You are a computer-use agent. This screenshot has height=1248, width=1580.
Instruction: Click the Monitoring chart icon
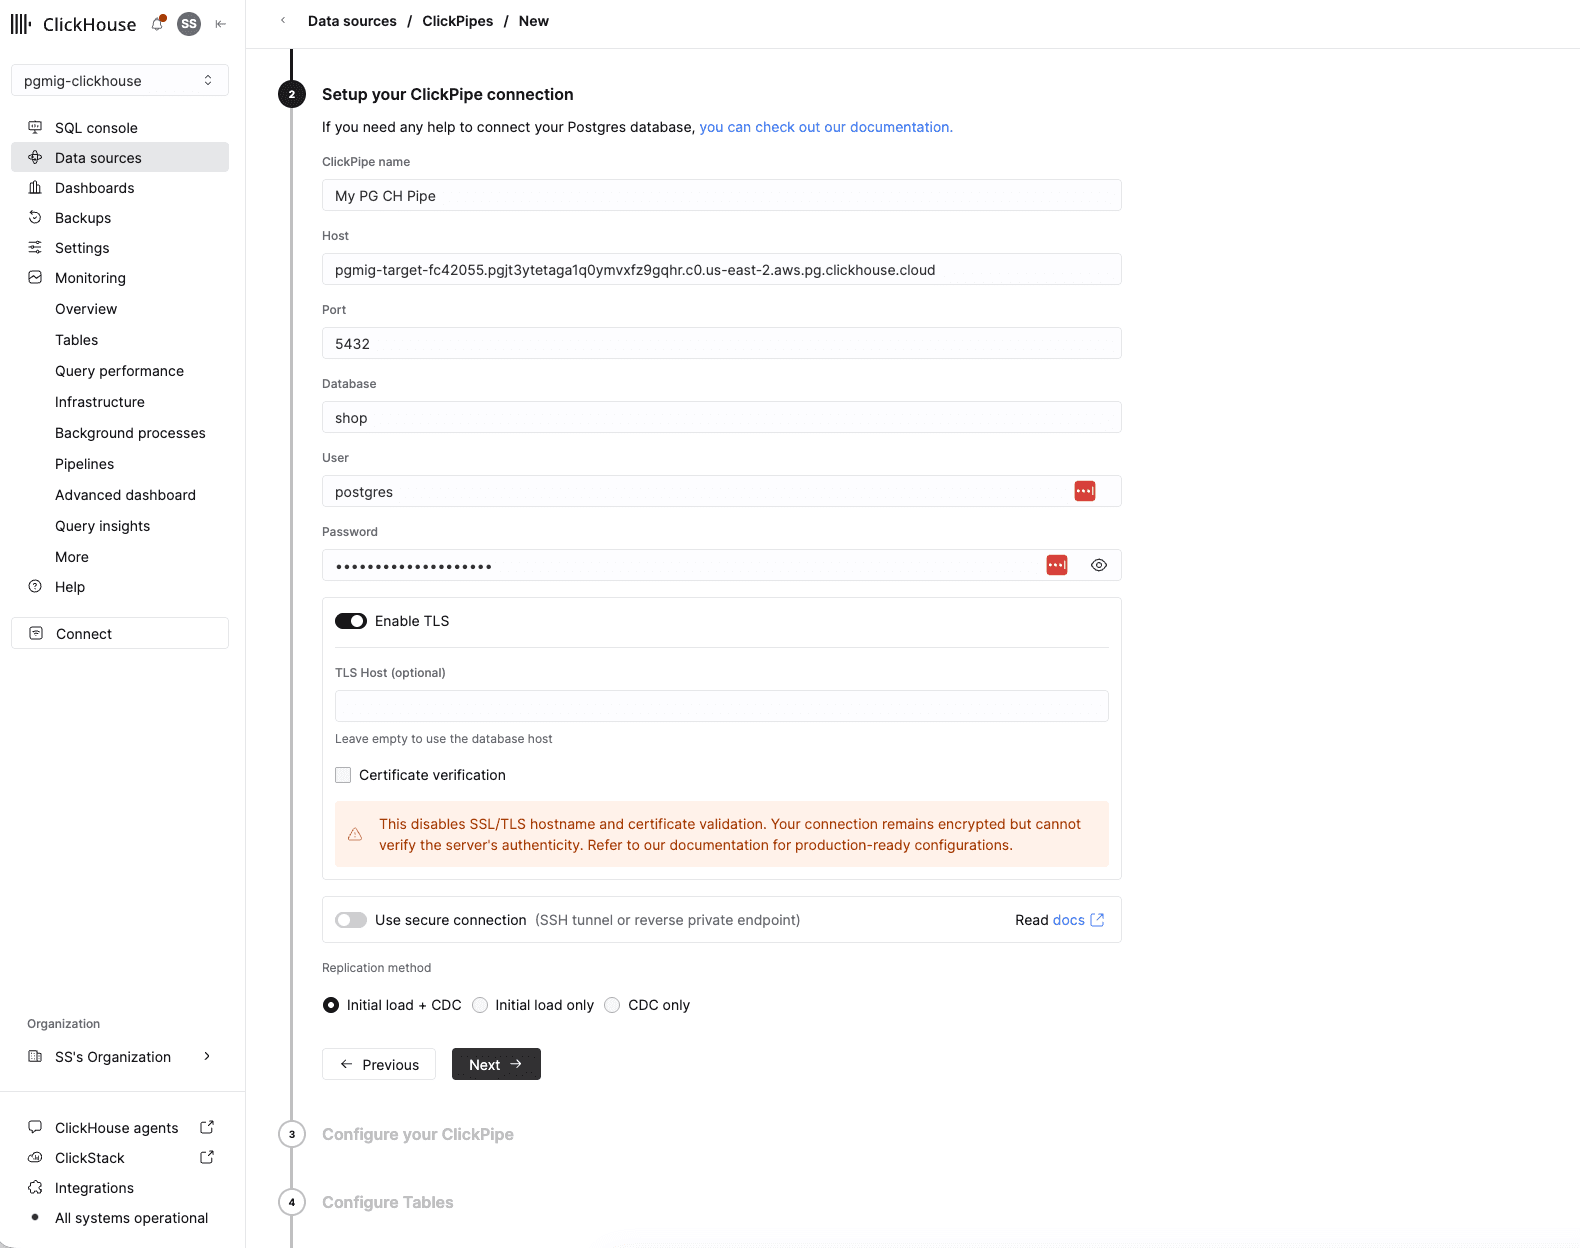(35, 277)
